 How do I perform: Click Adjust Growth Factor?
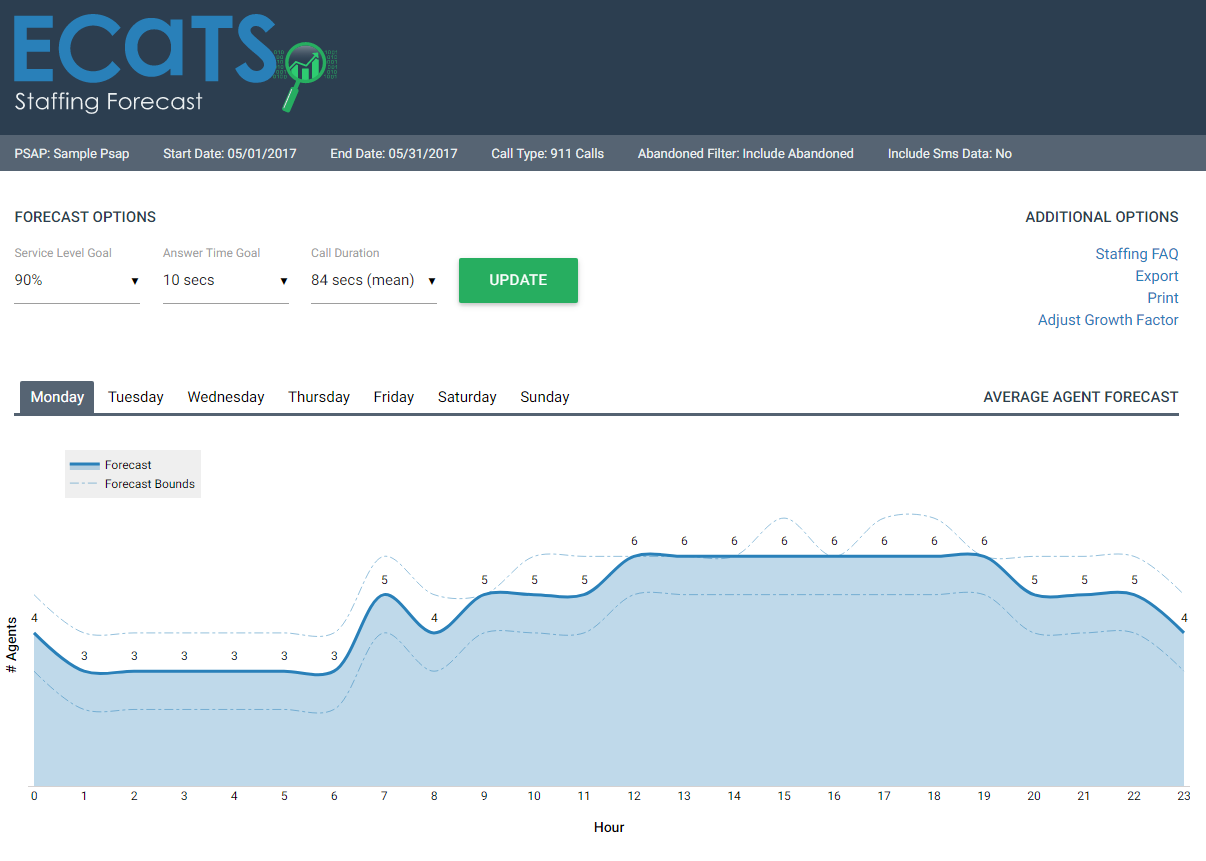pos(1108,320)
